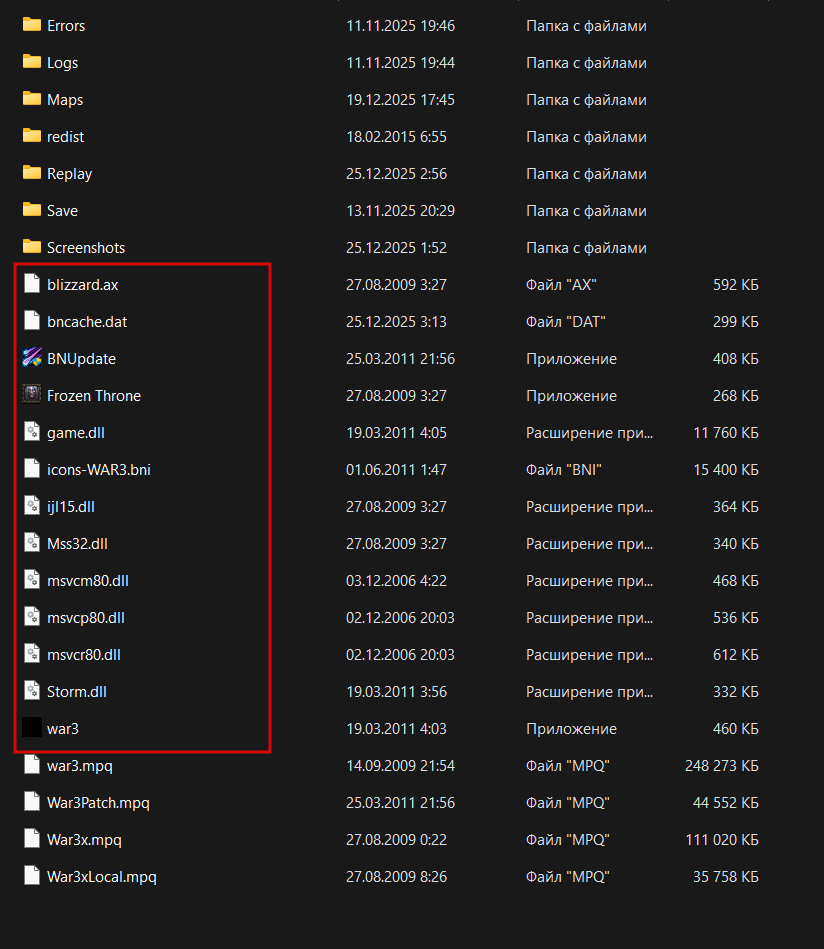The height and width of the screenshot is (949, 824).
Task: Click the war3.mpq file icon
Action: coord(31,764)
